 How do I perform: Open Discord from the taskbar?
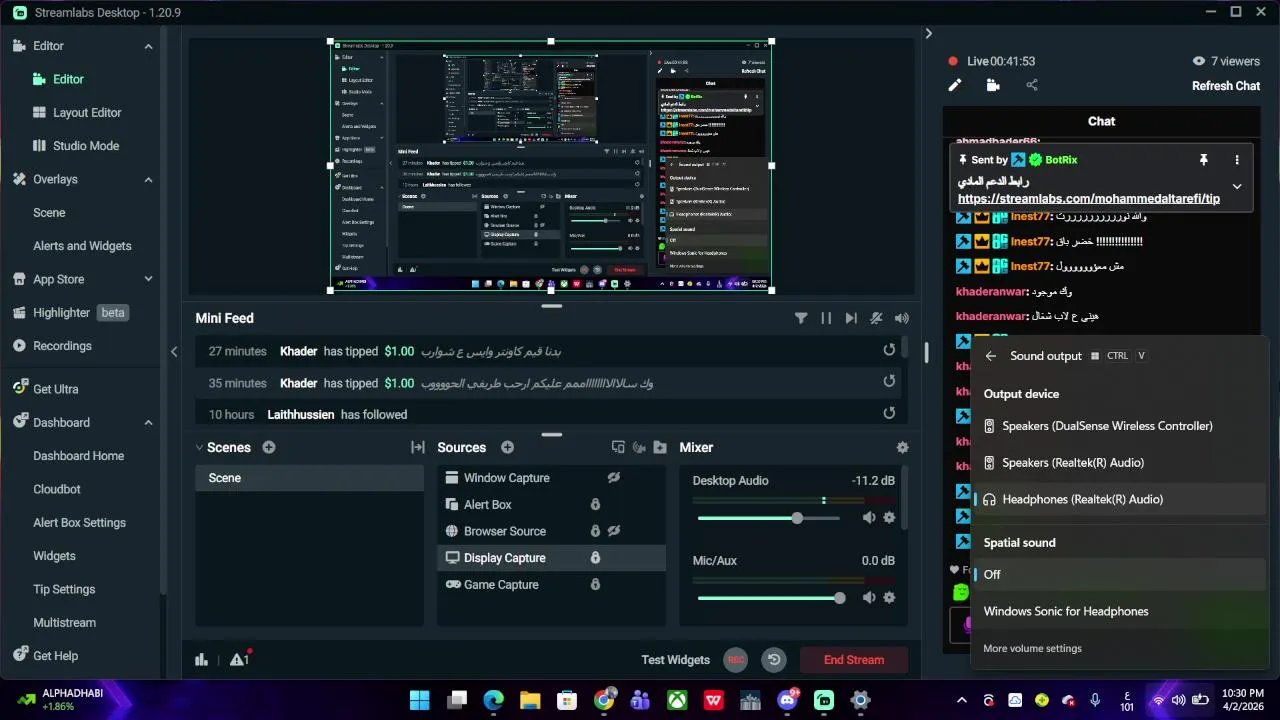click(788, 700)
